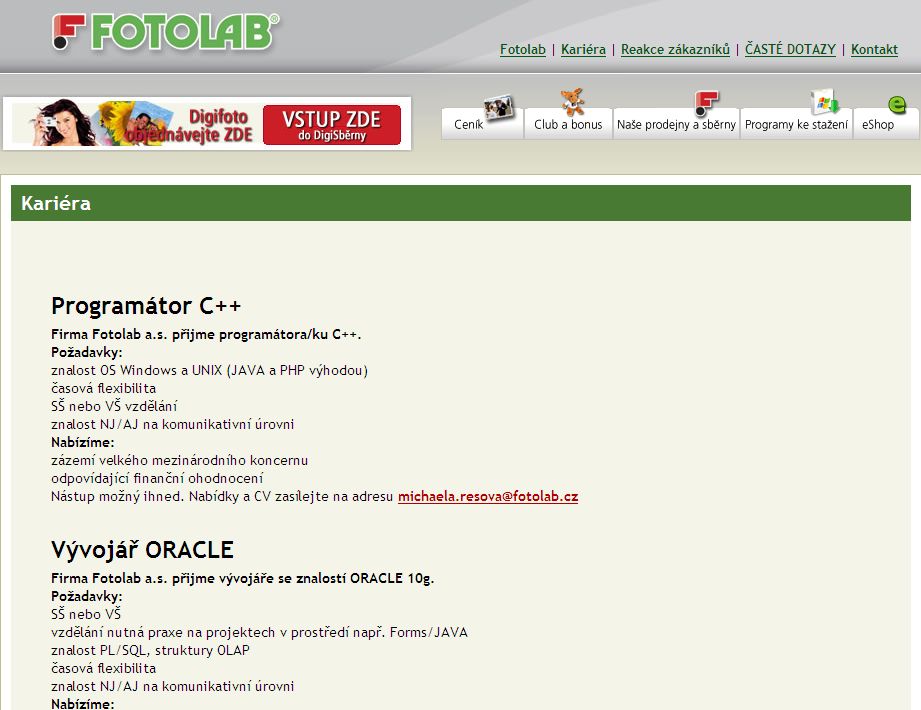Image resolution: width=921 pixels, height=710 pixels.
Task: Click the woman with camera banner photo
Action: coord(62,123)
